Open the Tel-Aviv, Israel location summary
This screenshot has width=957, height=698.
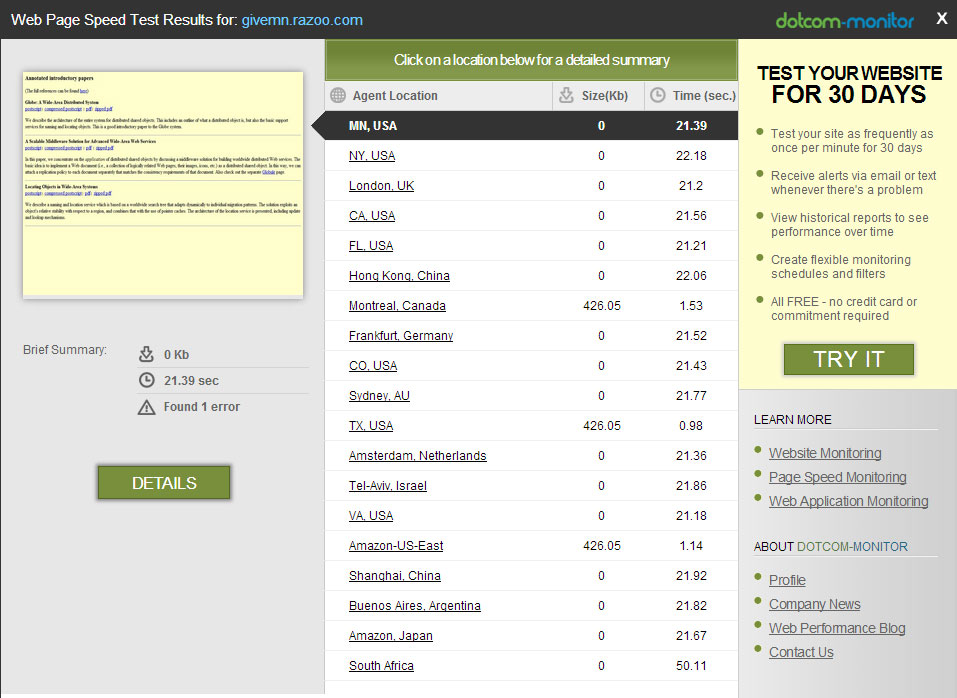click(x=388, y=485)
